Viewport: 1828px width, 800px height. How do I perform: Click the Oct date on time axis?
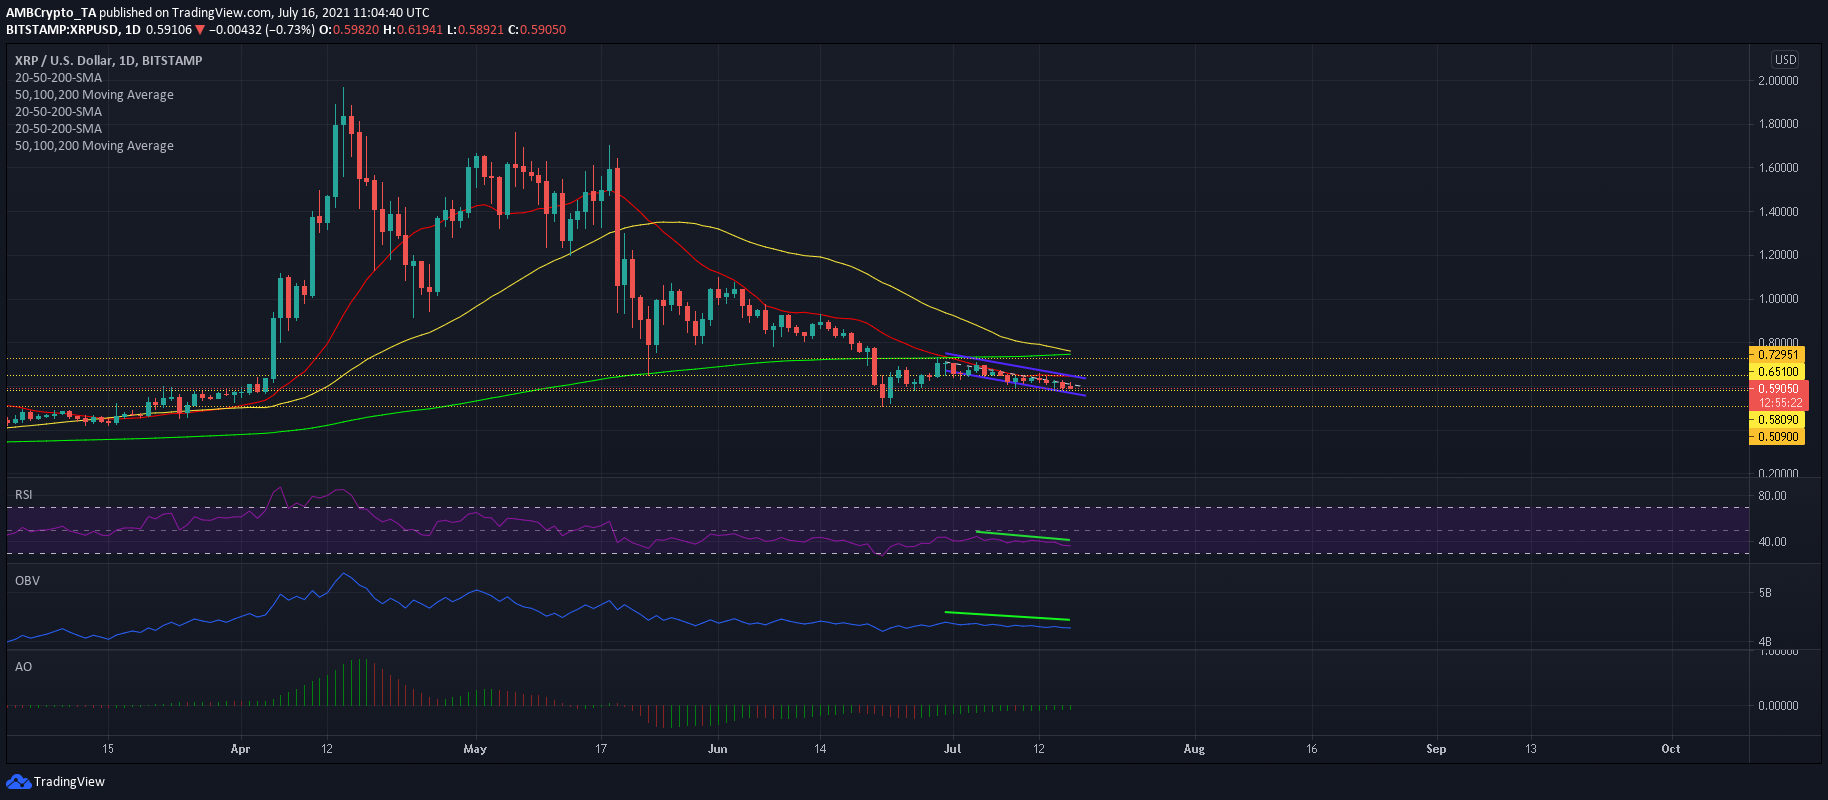click(1671, 749)
